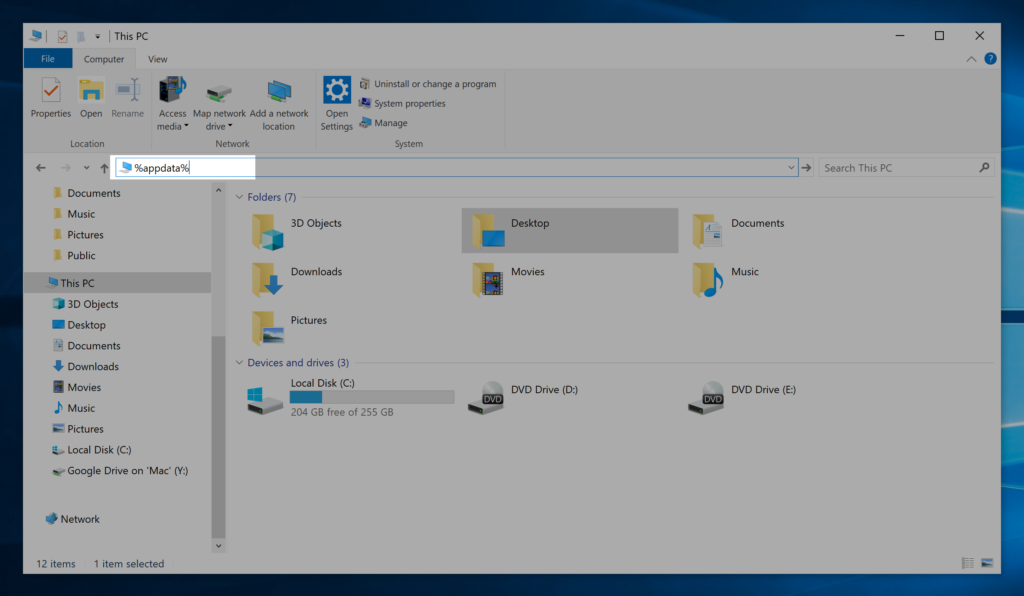This screenshot has width=1024, height=596.
Task: Select the Desktop folder in main pane
Action: coord(569,230)
